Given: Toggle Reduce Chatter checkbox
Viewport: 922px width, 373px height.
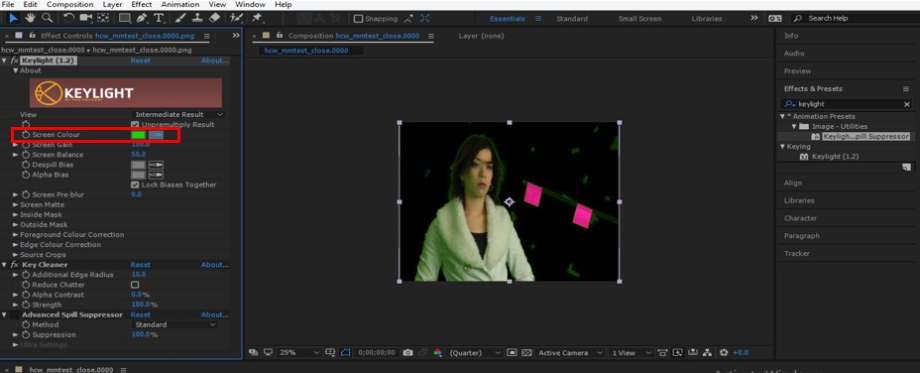Looking at the screenshot, I should 135,285.
